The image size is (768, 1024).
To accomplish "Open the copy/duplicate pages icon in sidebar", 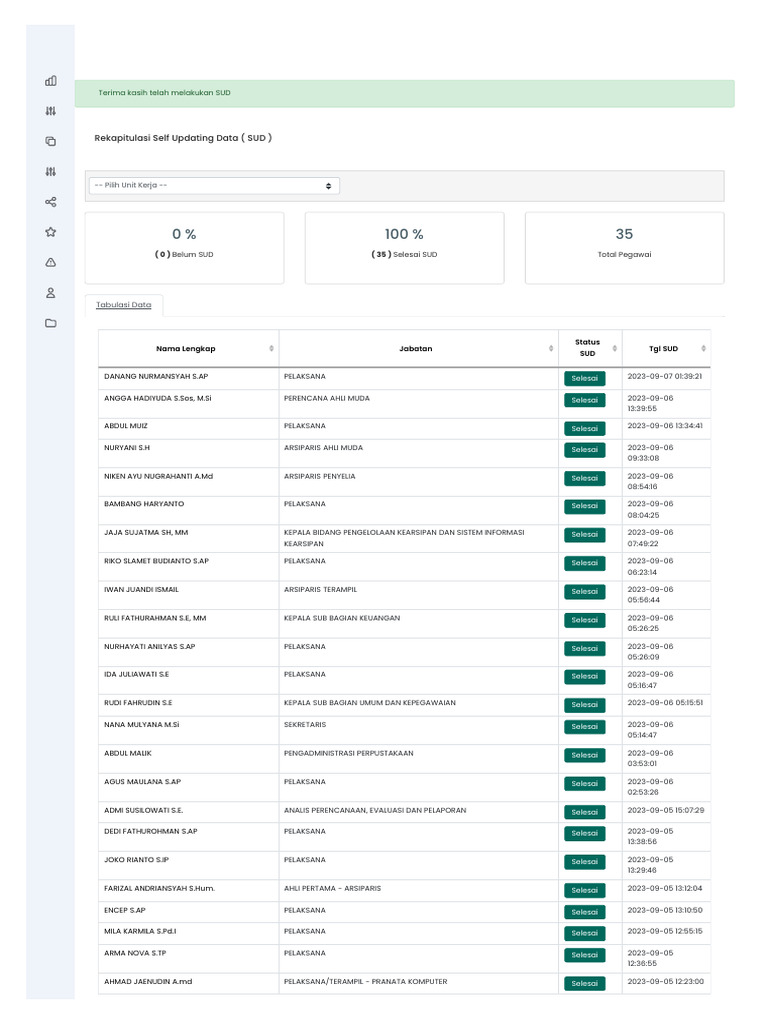I will [51, 141].
